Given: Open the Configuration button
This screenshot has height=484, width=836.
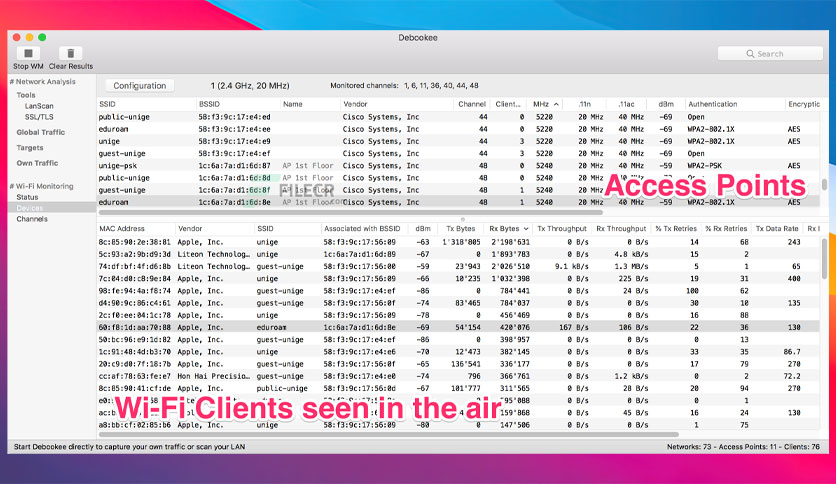Looking at the screenshot, I should [x=140, y=85].
